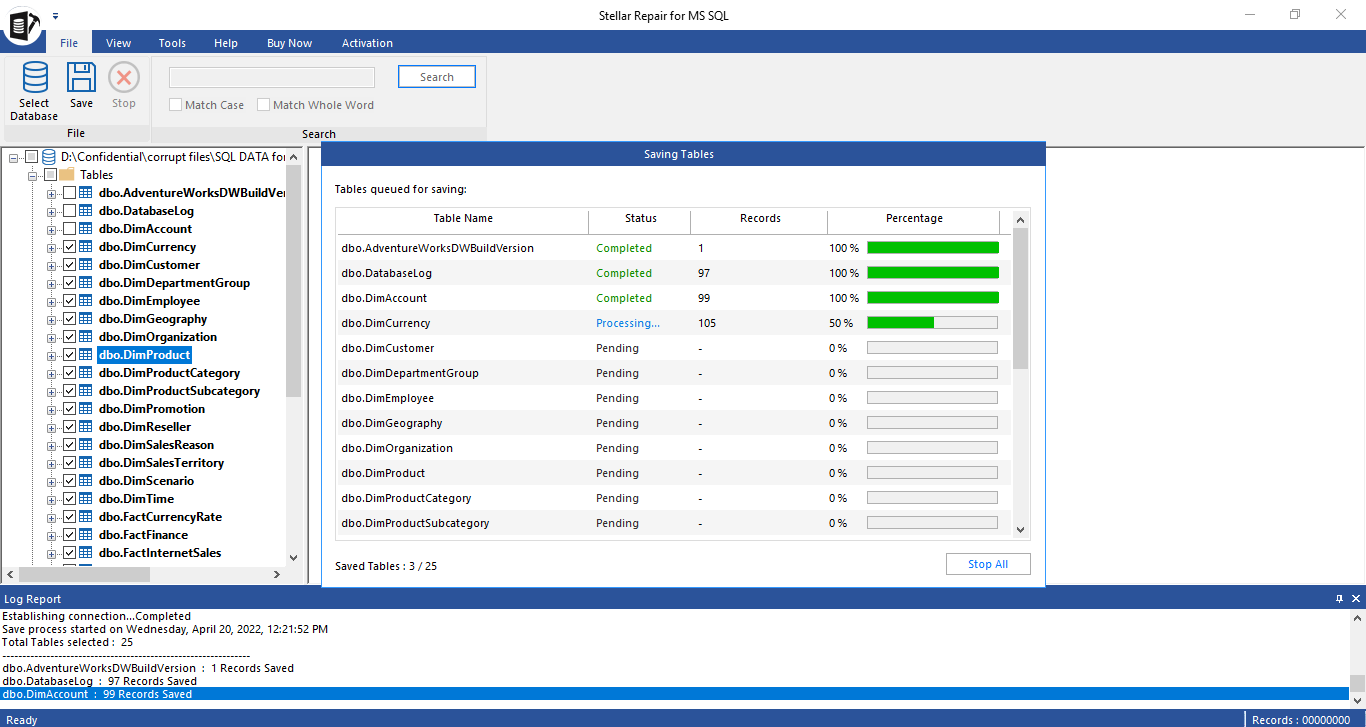
Task: Toggle checkbox for dbo.DimAccount
Action: pos(69,229)
